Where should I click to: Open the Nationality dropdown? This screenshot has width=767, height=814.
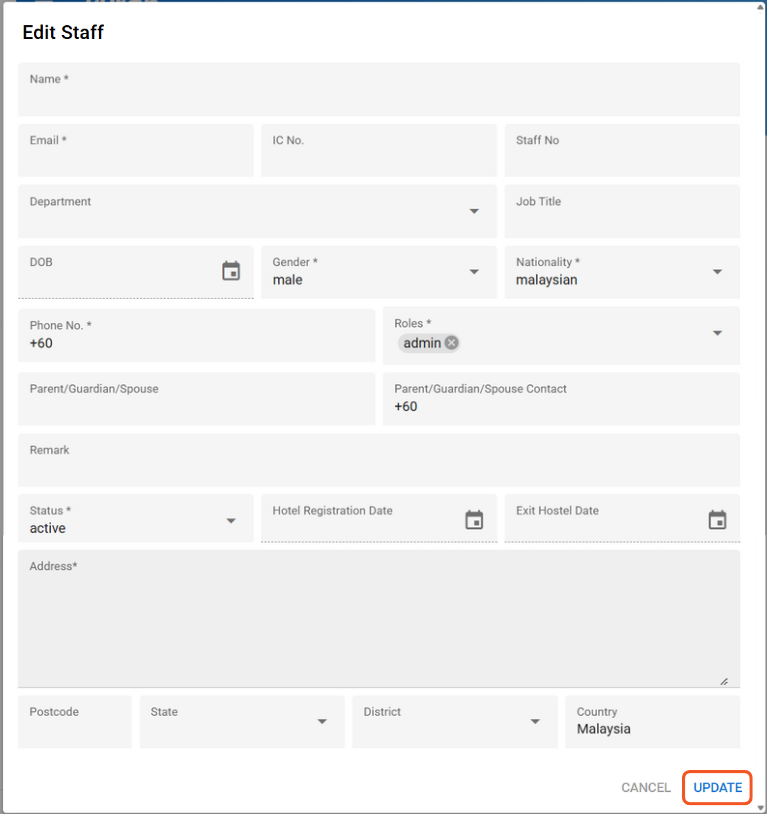click(x=717, y=272)
